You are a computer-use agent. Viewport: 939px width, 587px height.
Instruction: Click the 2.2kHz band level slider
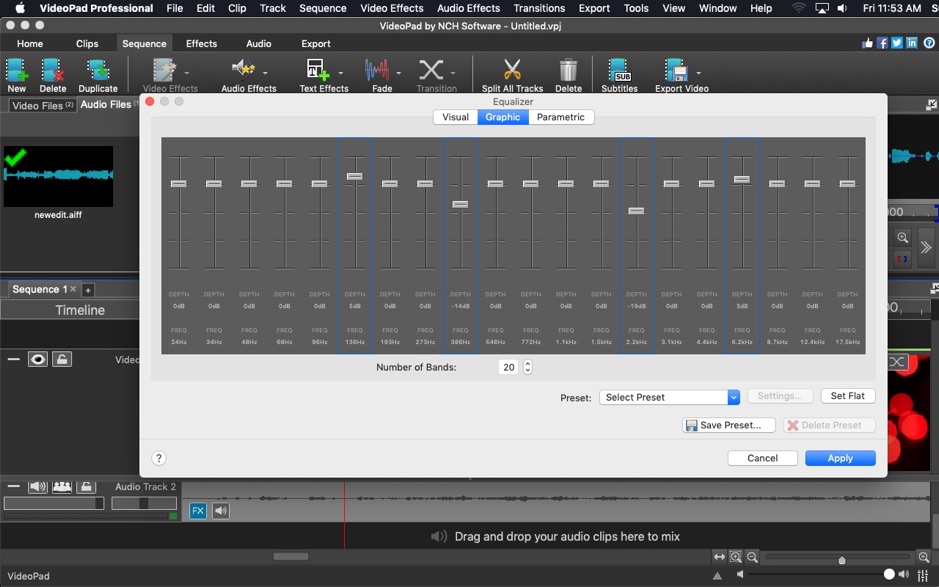pyautogui.click(x=636, y=210)
